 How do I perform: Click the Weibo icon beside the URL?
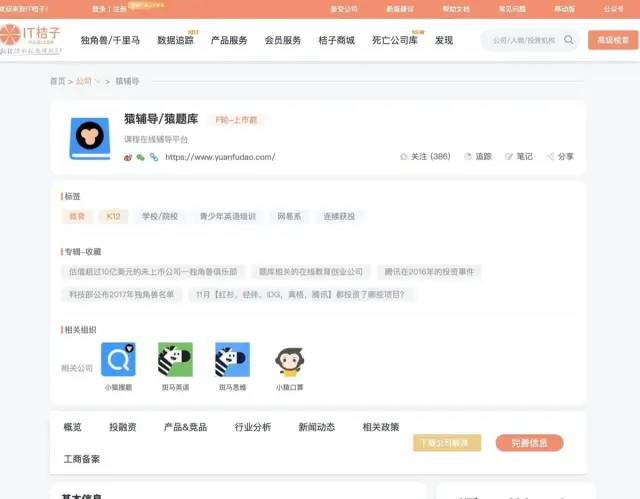[x=128, y=157]
